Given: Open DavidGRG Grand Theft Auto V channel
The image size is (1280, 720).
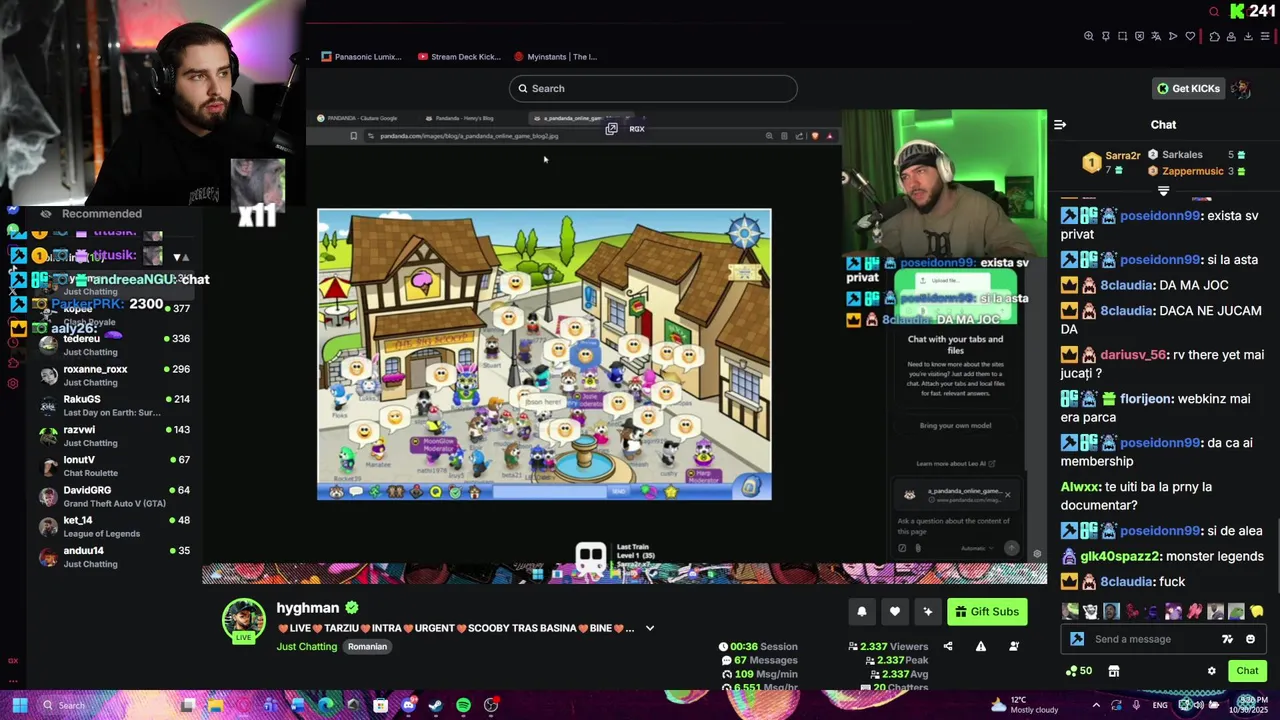Looking at the screenshot, I should pyautogui.click(x=113, y=496).
